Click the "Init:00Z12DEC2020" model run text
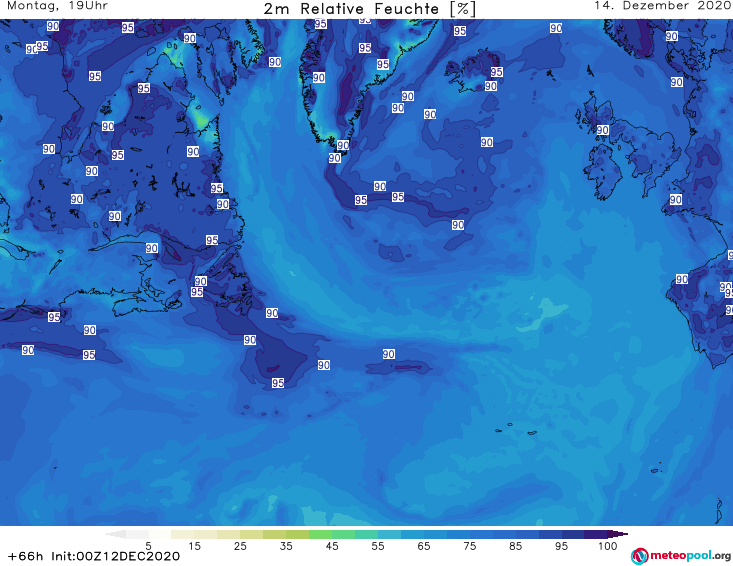 tap(115, 556)
